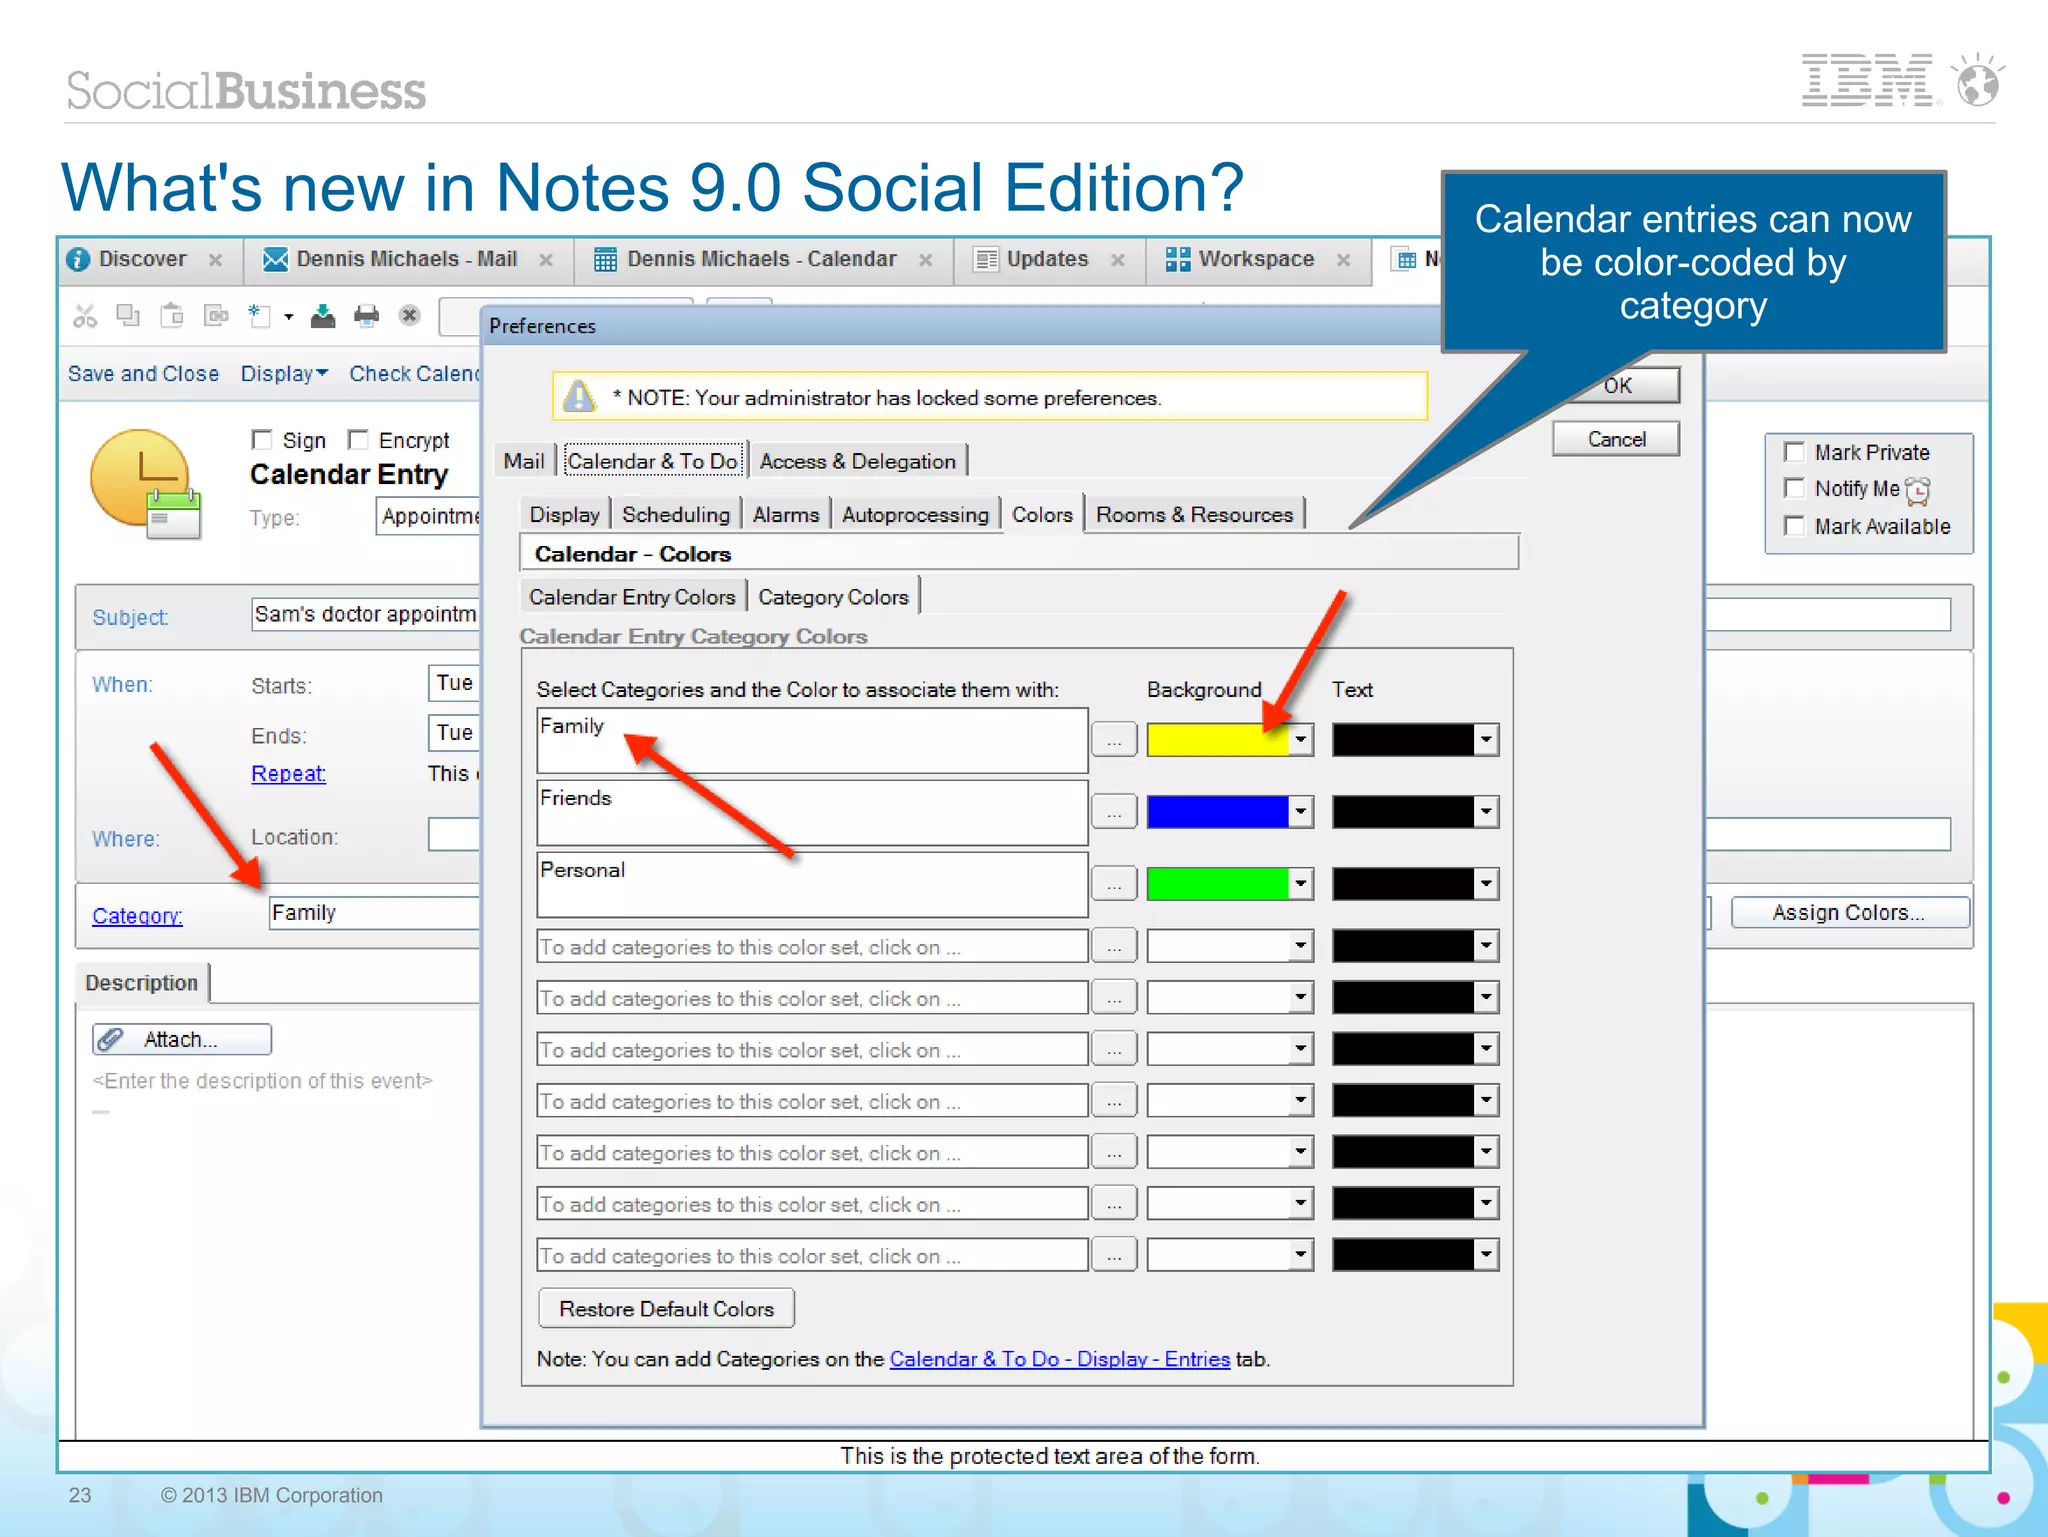Viewport: 2048px width, 1537px height.
Task: Click ellipsis button for Friends category
Action: pyautogui.click(x=1114, y=812)
